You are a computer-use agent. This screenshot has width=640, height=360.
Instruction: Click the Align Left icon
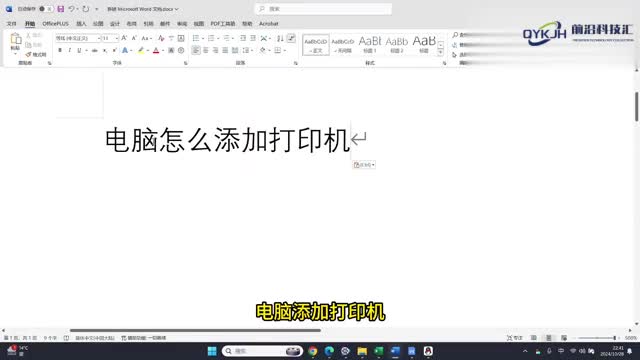[x=196, y=50]
